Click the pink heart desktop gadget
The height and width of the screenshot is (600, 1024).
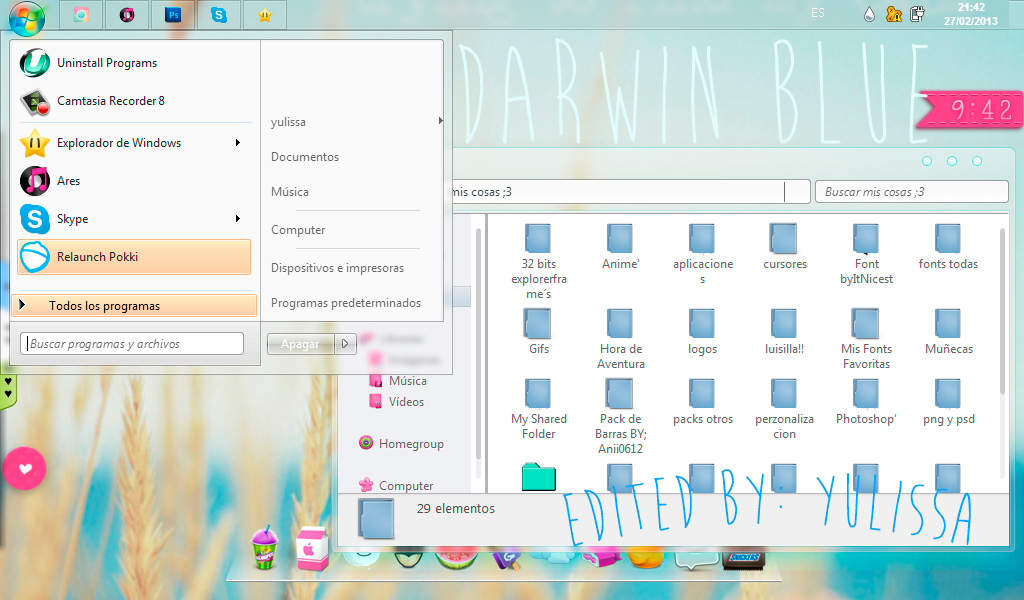pos(25,468)
